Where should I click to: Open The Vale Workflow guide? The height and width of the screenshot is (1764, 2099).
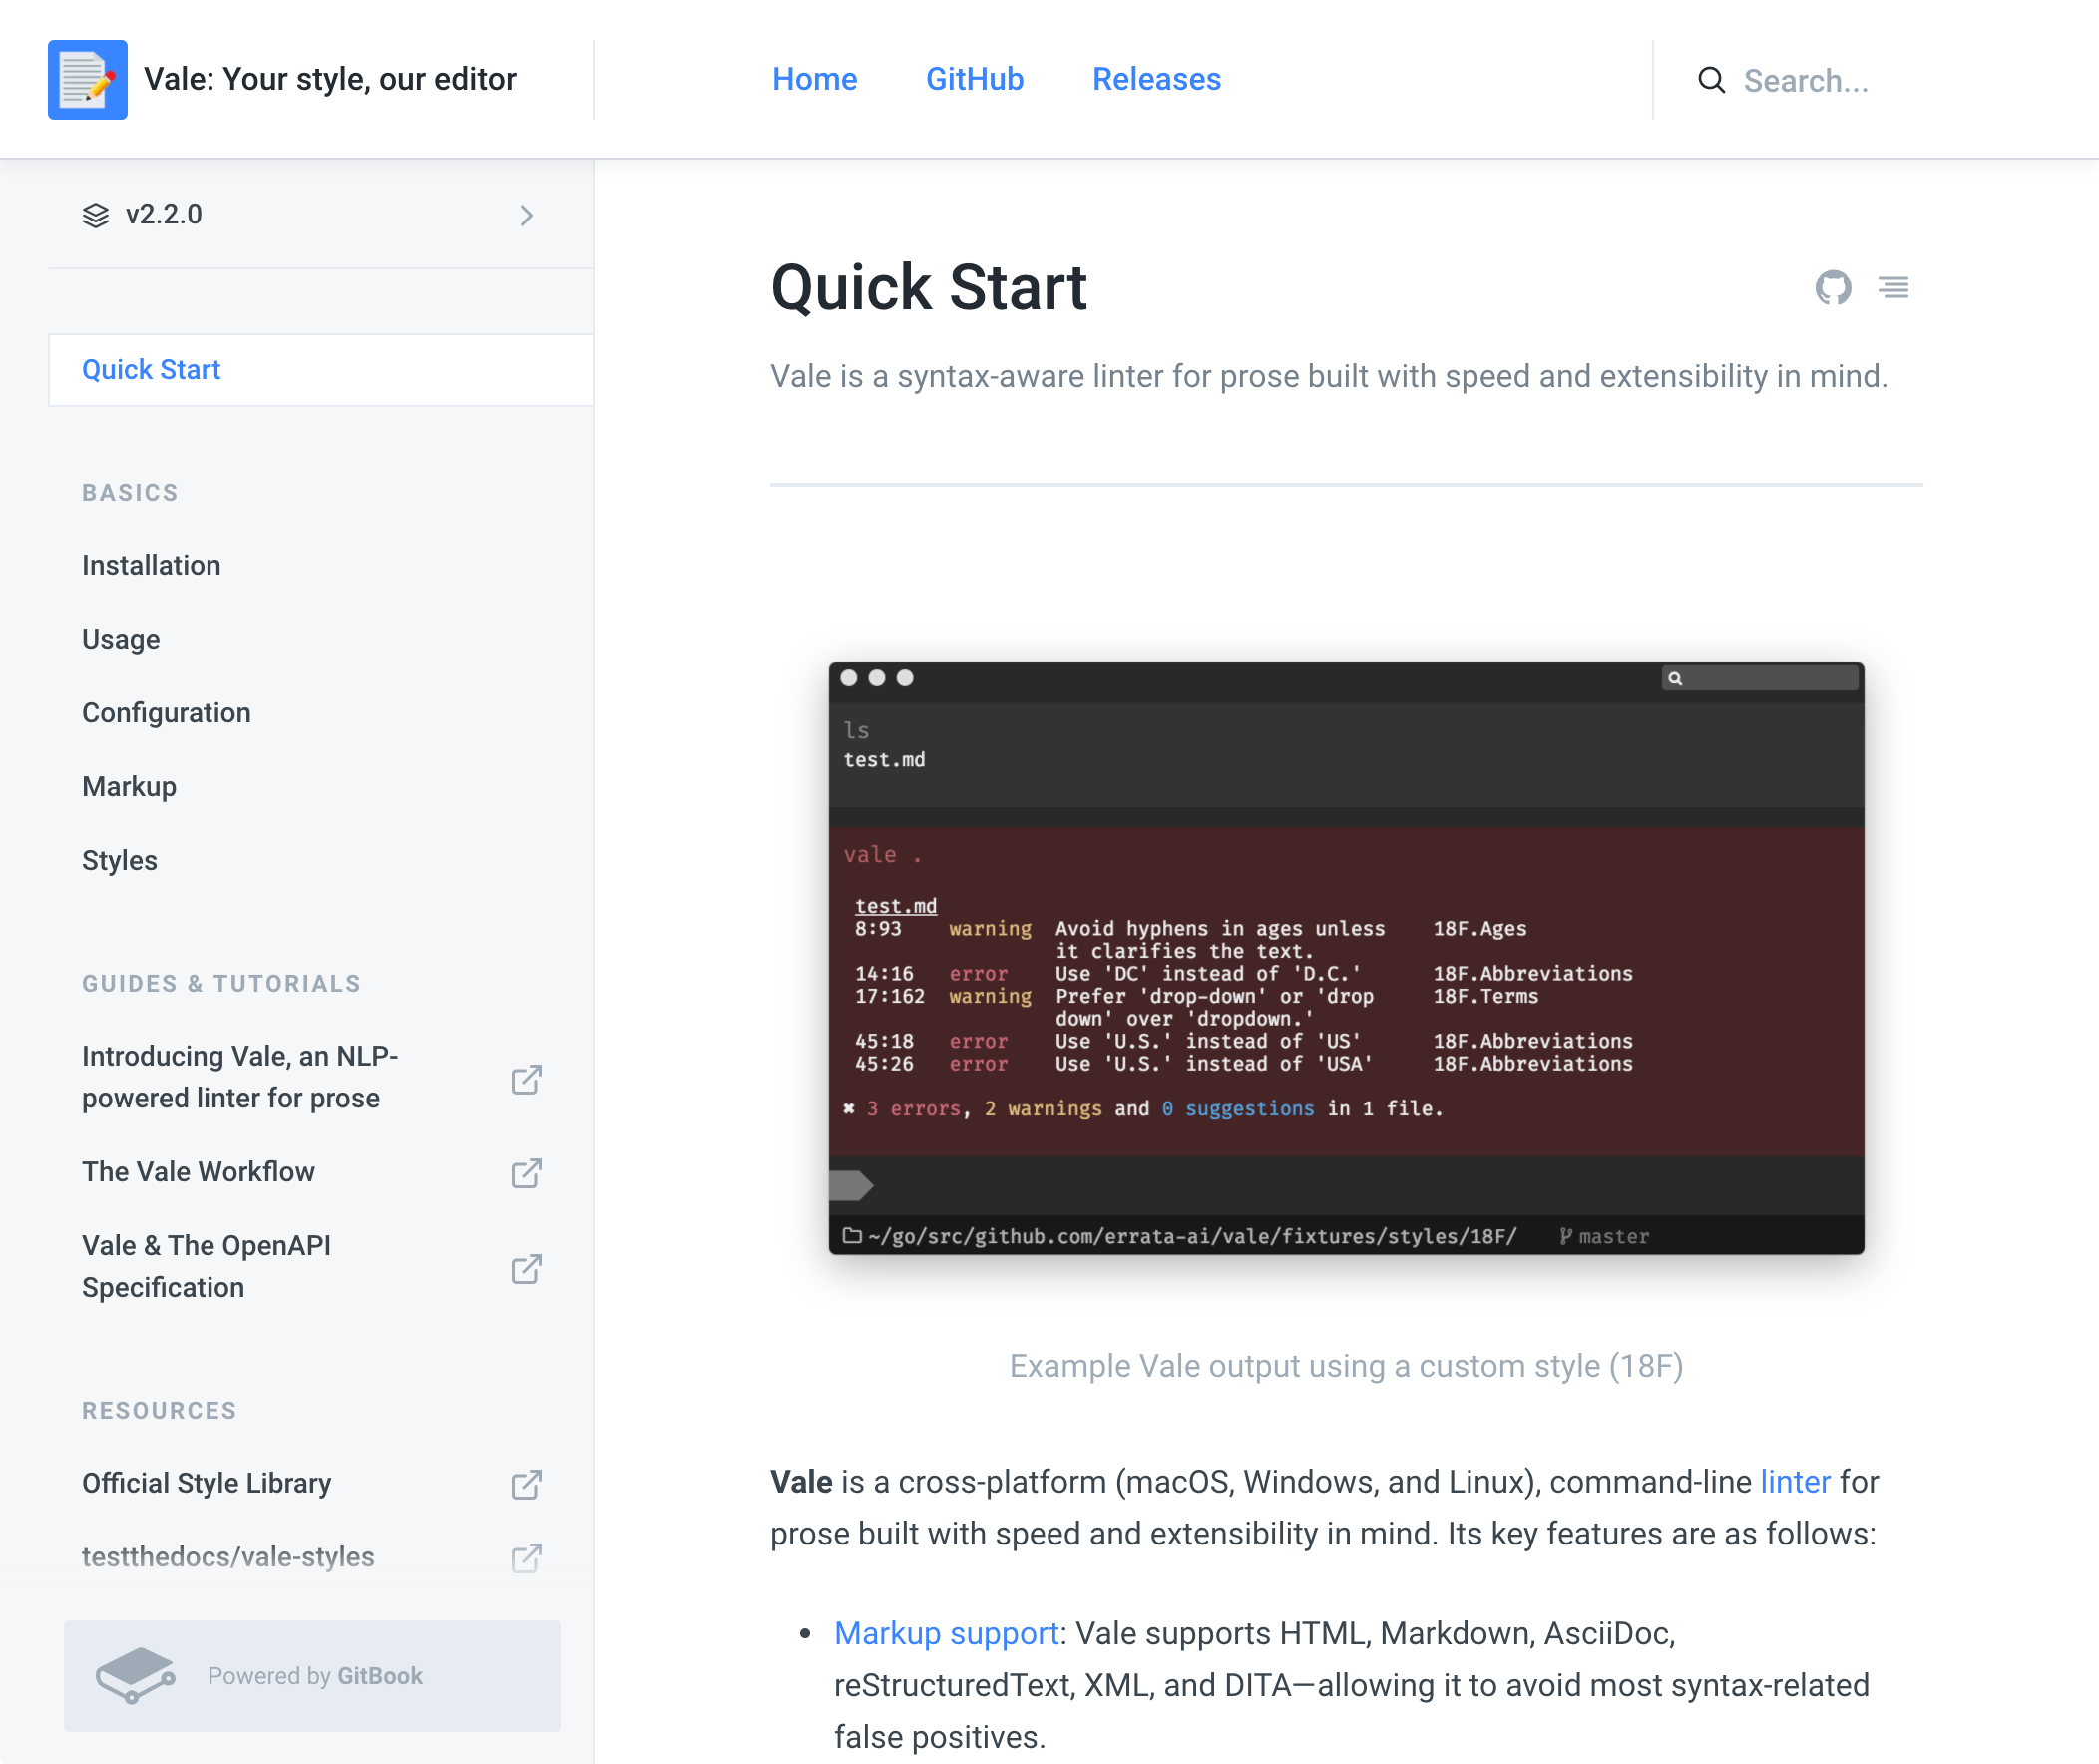[198, 1172]
